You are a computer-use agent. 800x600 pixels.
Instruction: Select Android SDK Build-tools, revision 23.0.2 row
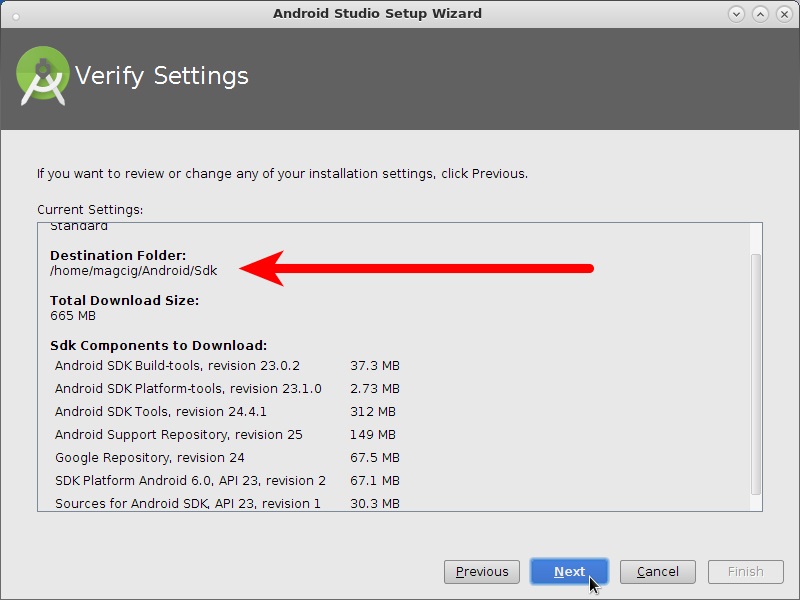(x=228, y=366)
